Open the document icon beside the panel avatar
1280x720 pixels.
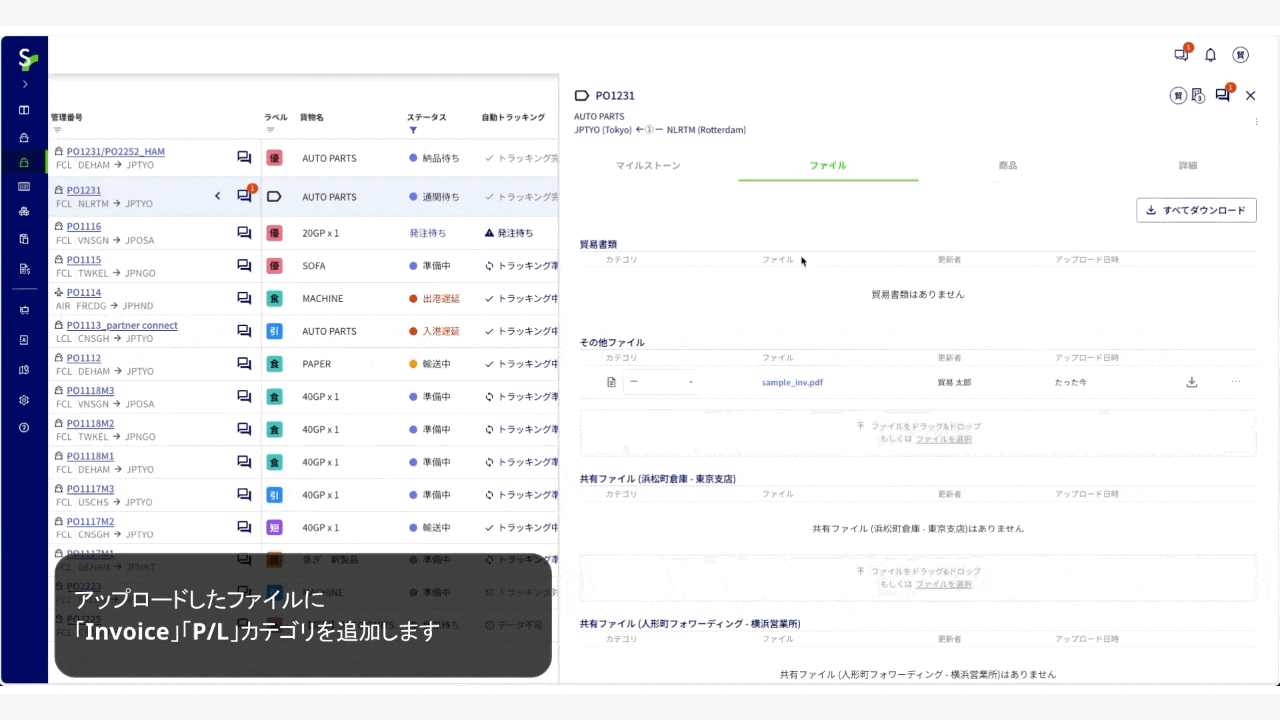click(1197, 96)
